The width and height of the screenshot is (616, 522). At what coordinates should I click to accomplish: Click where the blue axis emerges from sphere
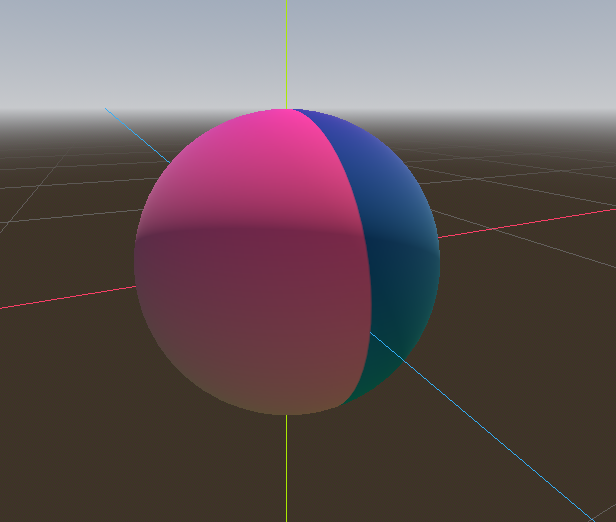(374, 337)
